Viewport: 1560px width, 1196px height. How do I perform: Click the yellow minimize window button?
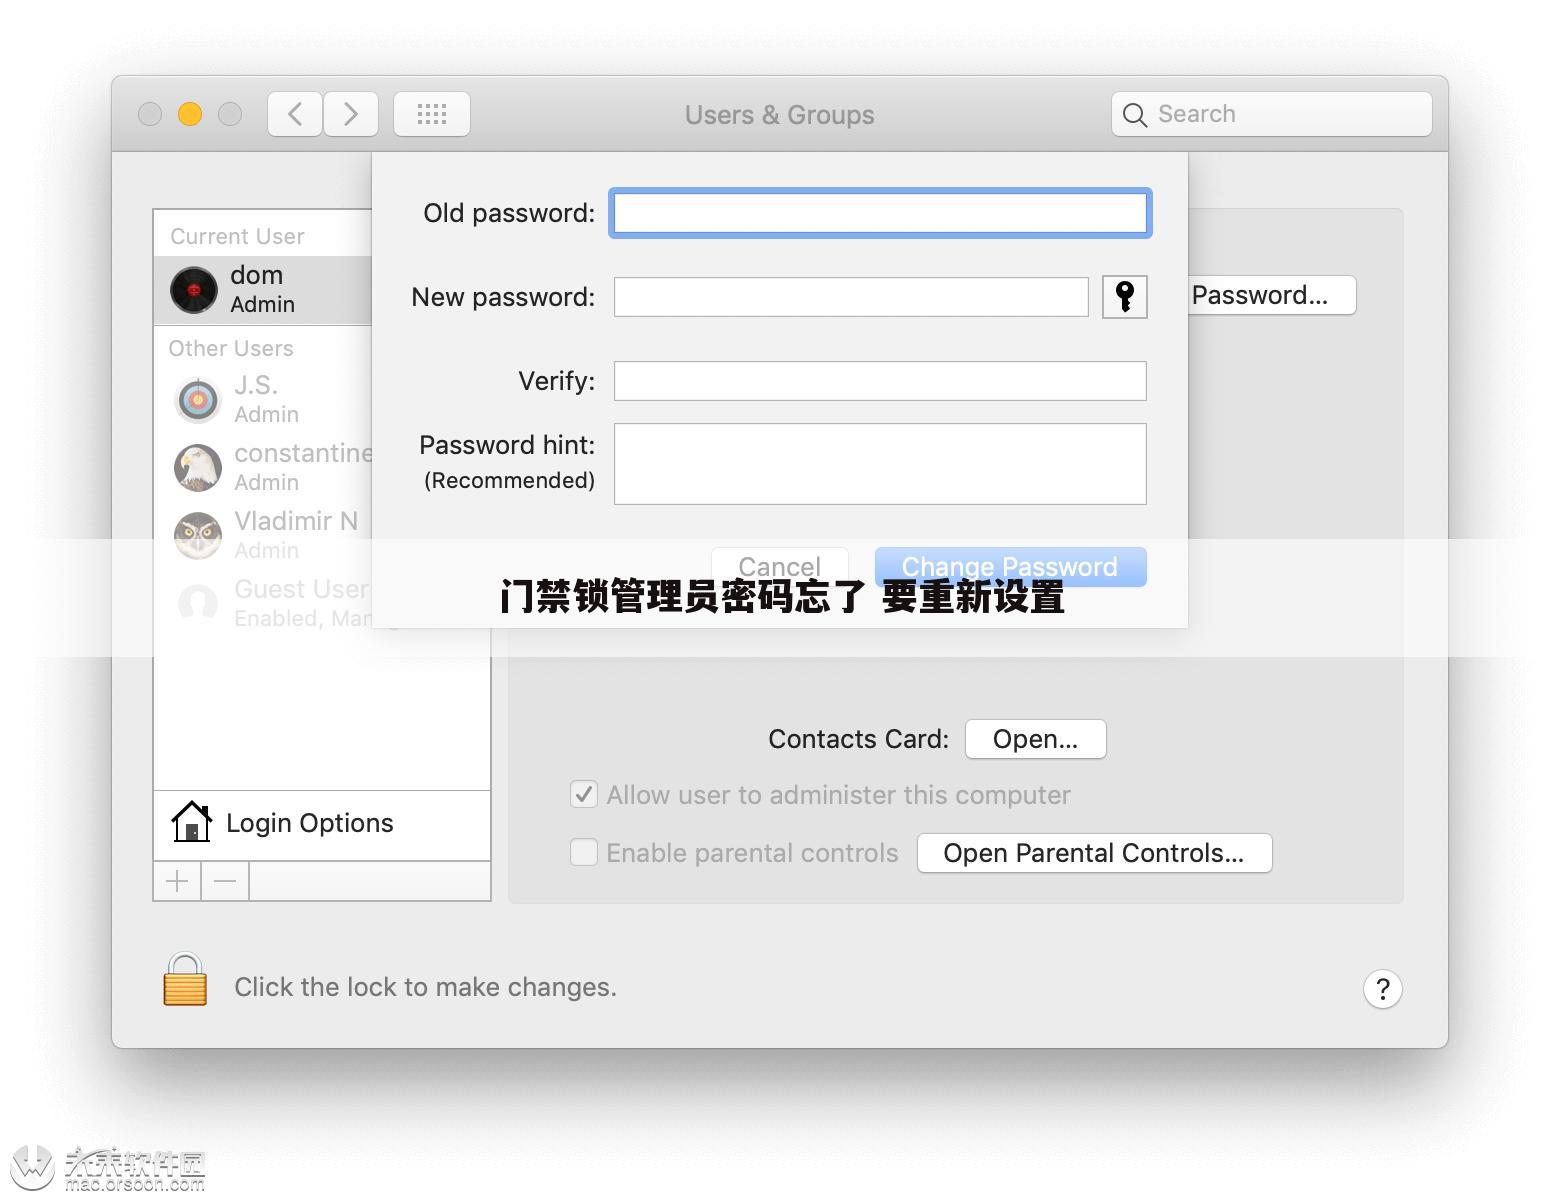pos(190,114)
